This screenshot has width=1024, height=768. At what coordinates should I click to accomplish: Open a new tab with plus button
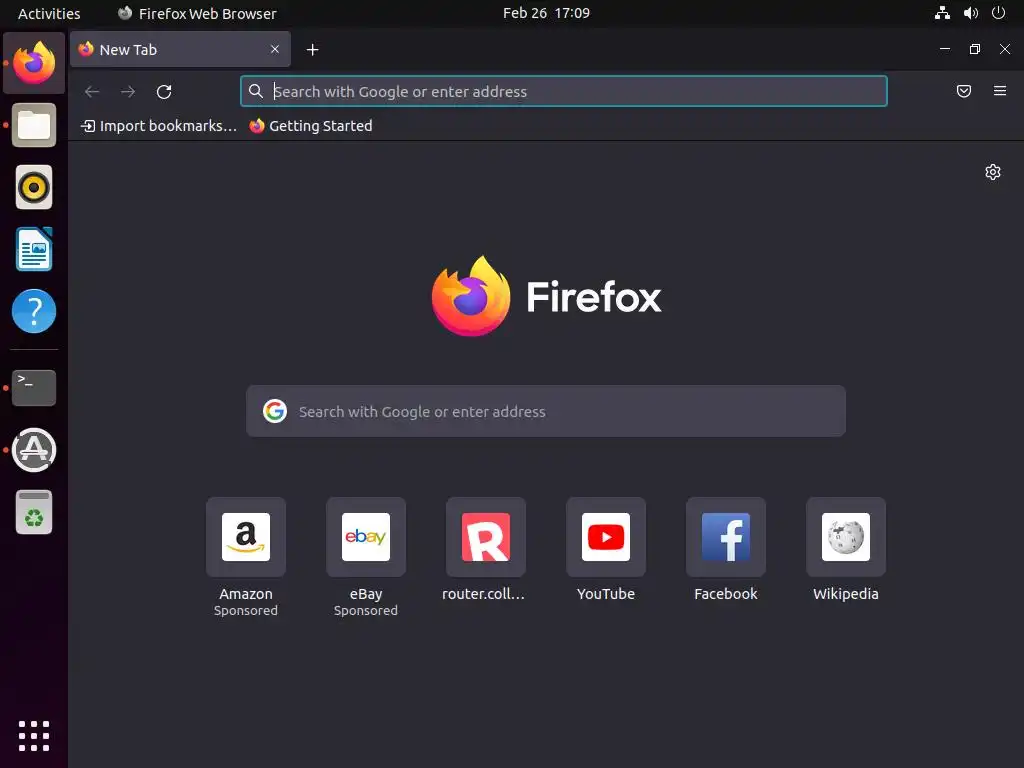pyautogui.click(x=312, y=50)
